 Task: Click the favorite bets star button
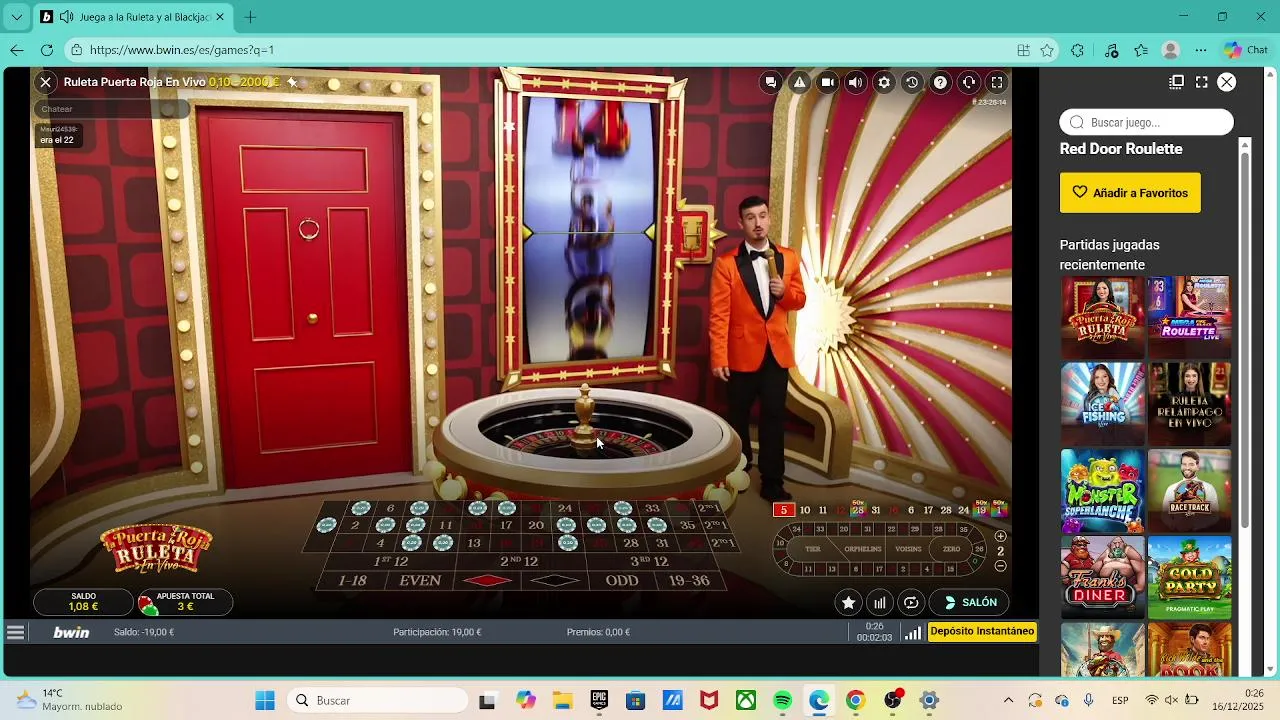click(x=848, y=602)
